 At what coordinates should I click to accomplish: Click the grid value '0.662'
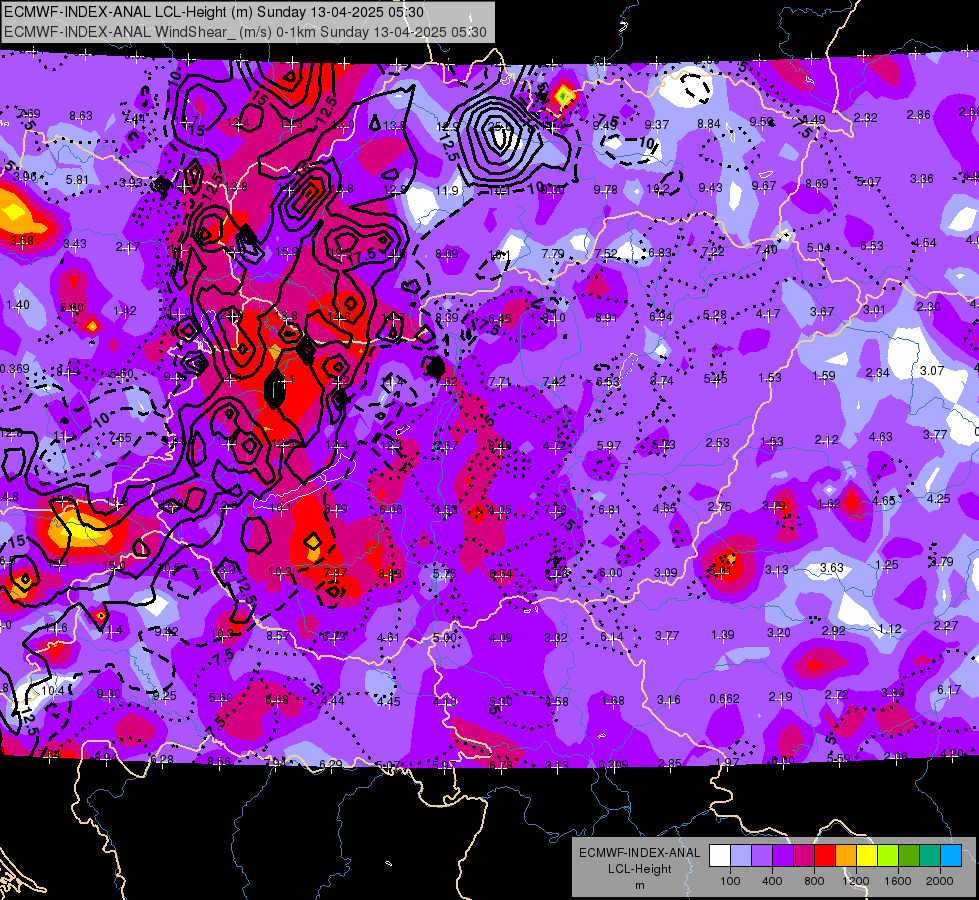click(724, 699)
